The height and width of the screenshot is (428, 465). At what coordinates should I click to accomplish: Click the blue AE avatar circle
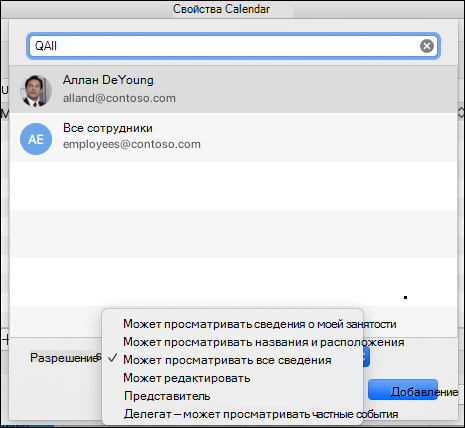pos(36,139)
